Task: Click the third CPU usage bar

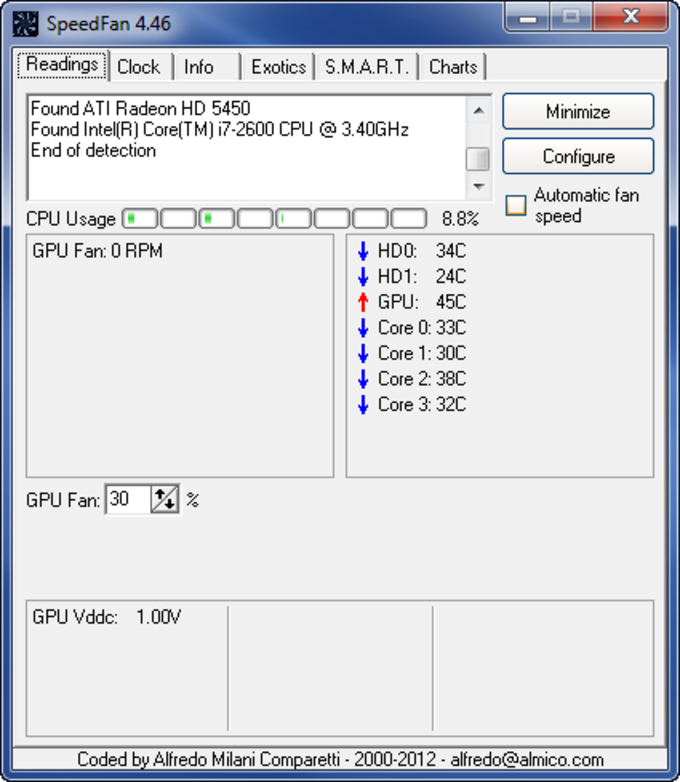Action: [x=217, y=218]
